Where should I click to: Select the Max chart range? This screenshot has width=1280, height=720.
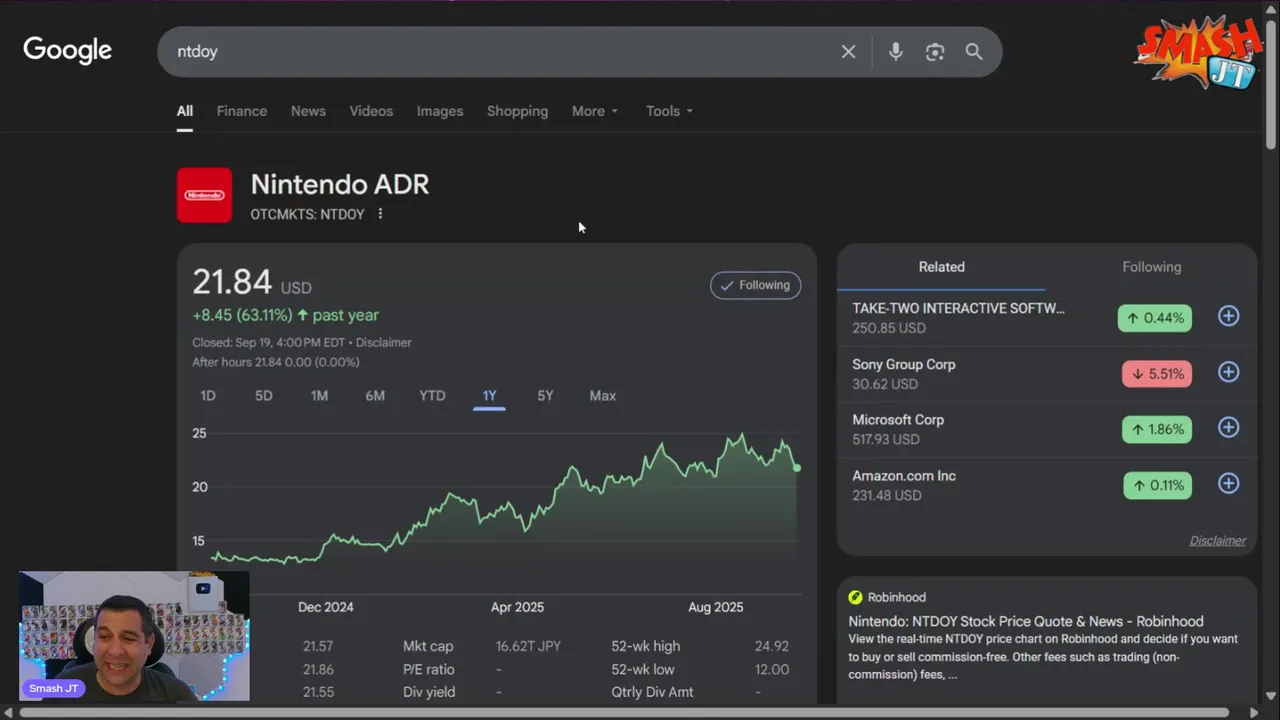(x=602, y=396)
